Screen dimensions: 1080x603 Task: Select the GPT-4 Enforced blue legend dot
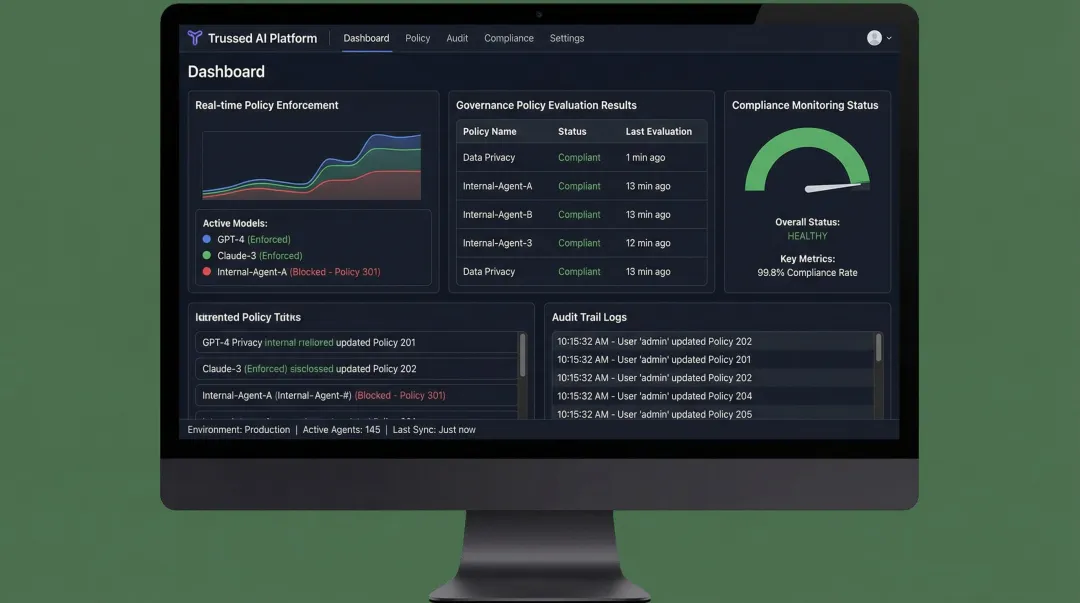click(207, 239)
